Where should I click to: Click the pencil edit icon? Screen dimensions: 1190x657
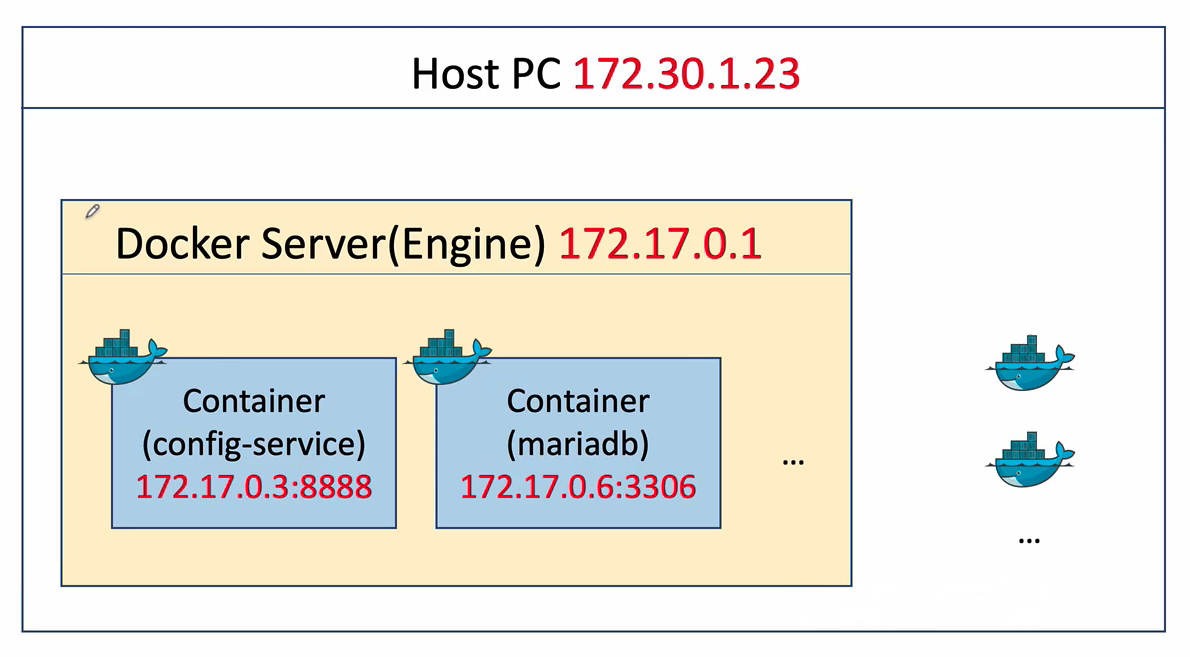pos(92,211)
